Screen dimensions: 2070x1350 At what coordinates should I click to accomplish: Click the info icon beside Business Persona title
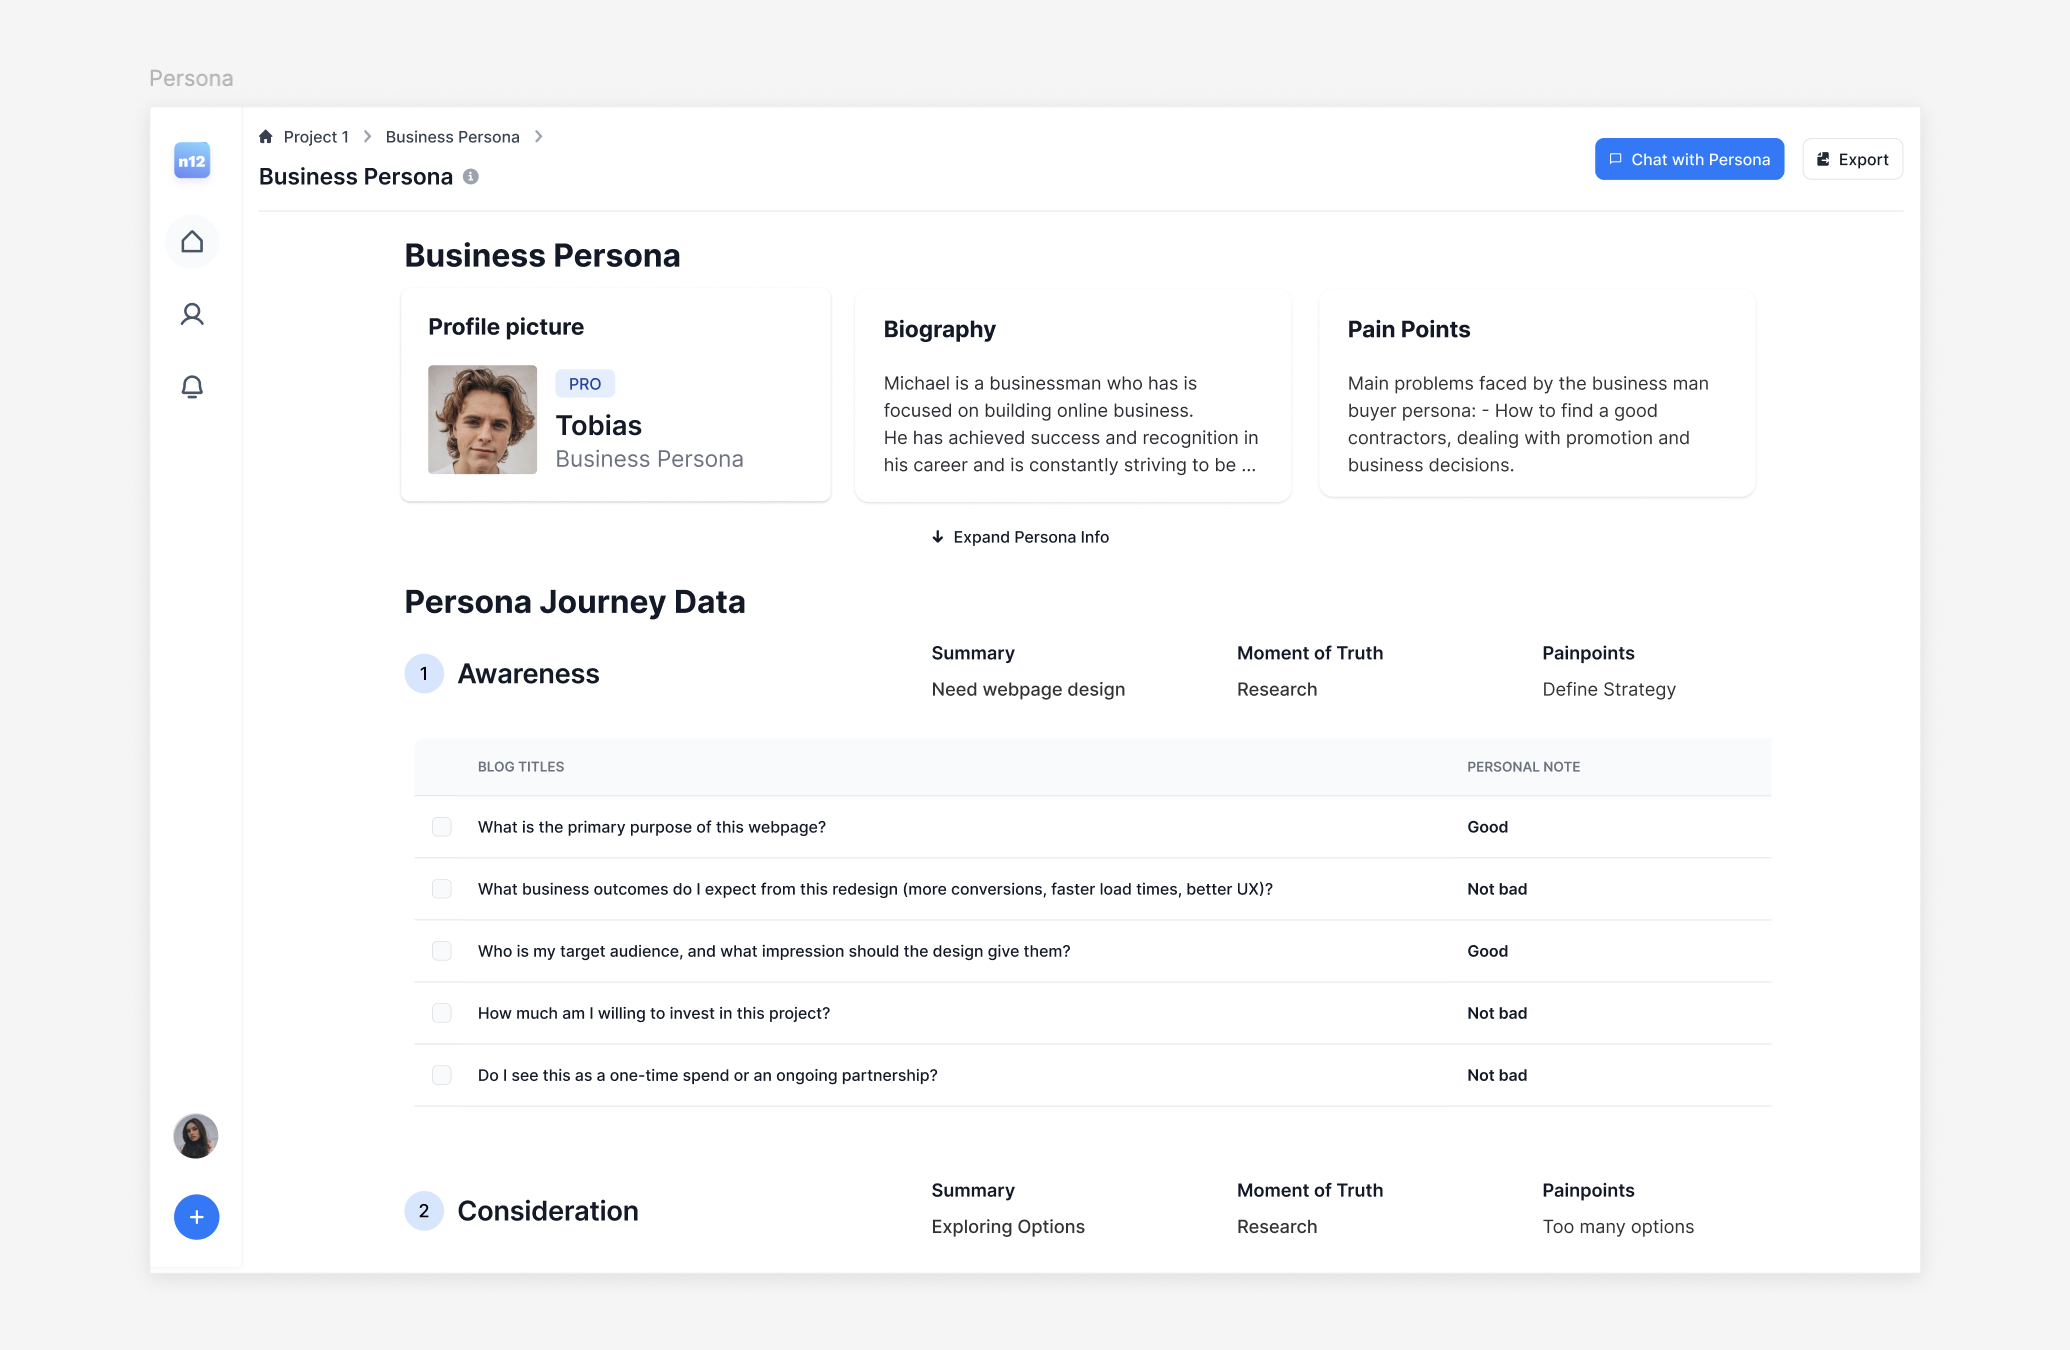471,177
